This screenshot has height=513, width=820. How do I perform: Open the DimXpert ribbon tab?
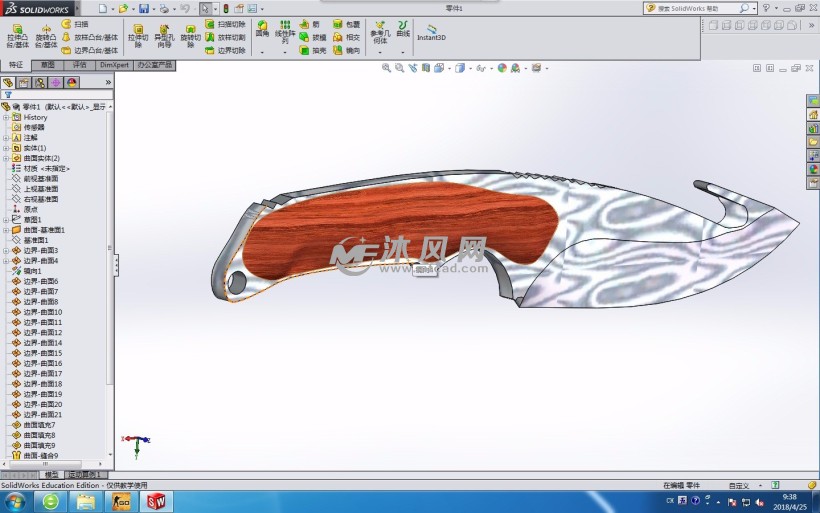coord(114,65)
